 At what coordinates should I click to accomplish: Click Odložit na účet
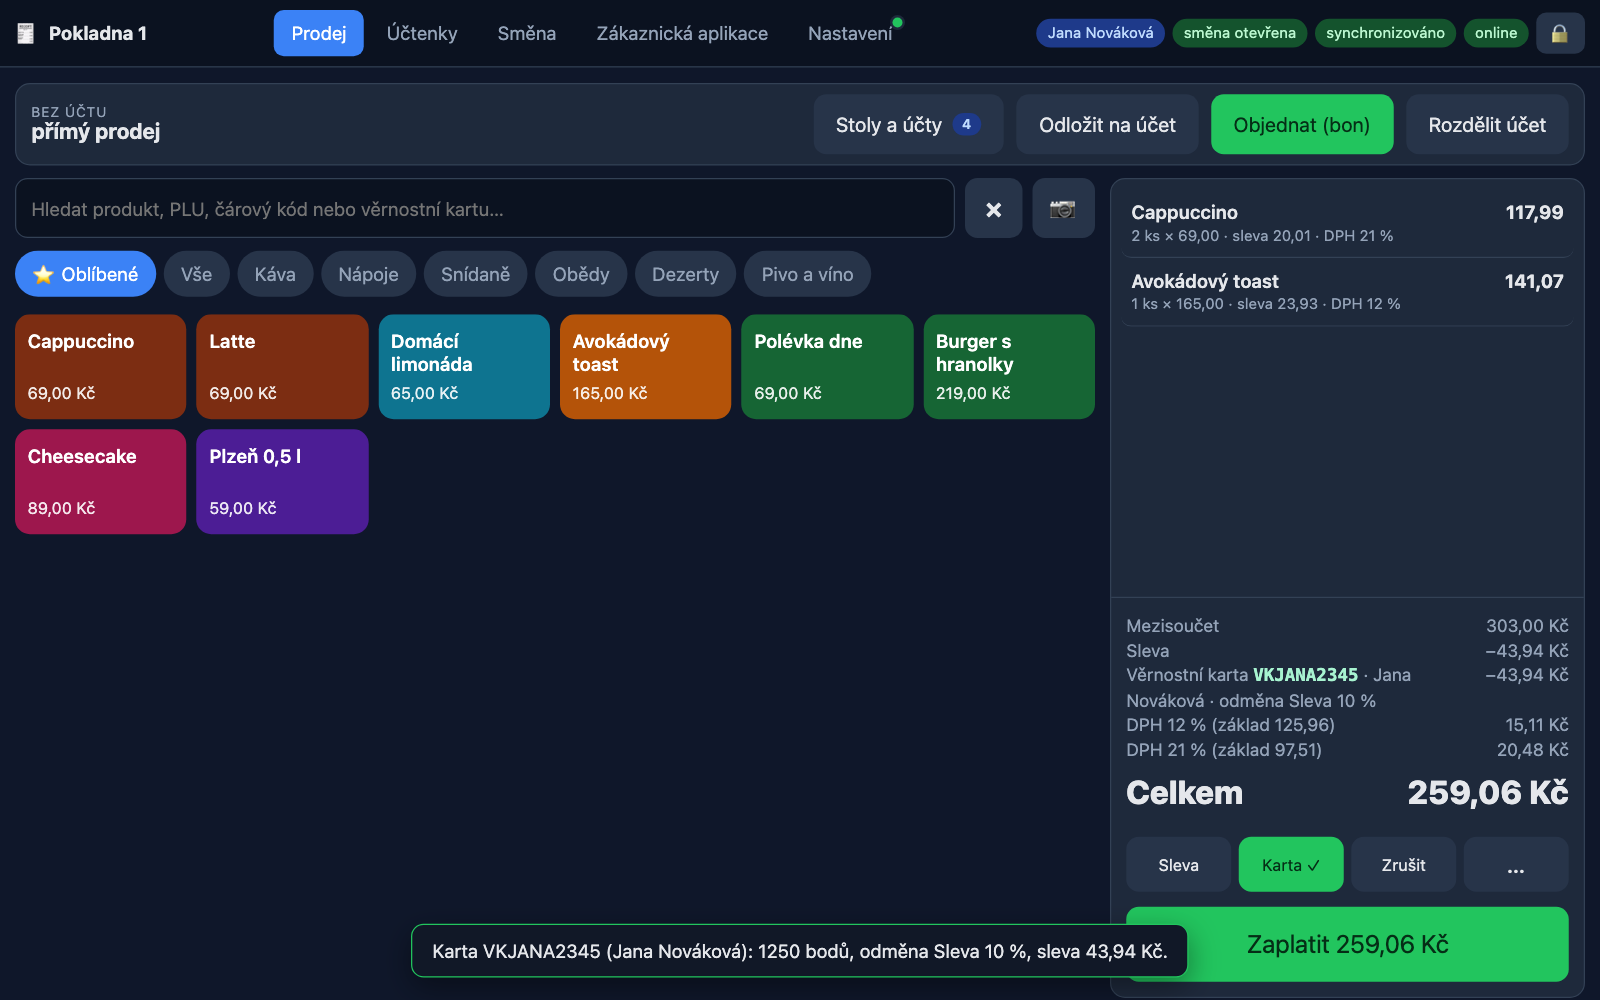pyautogui.click(x=1107, y=125)
